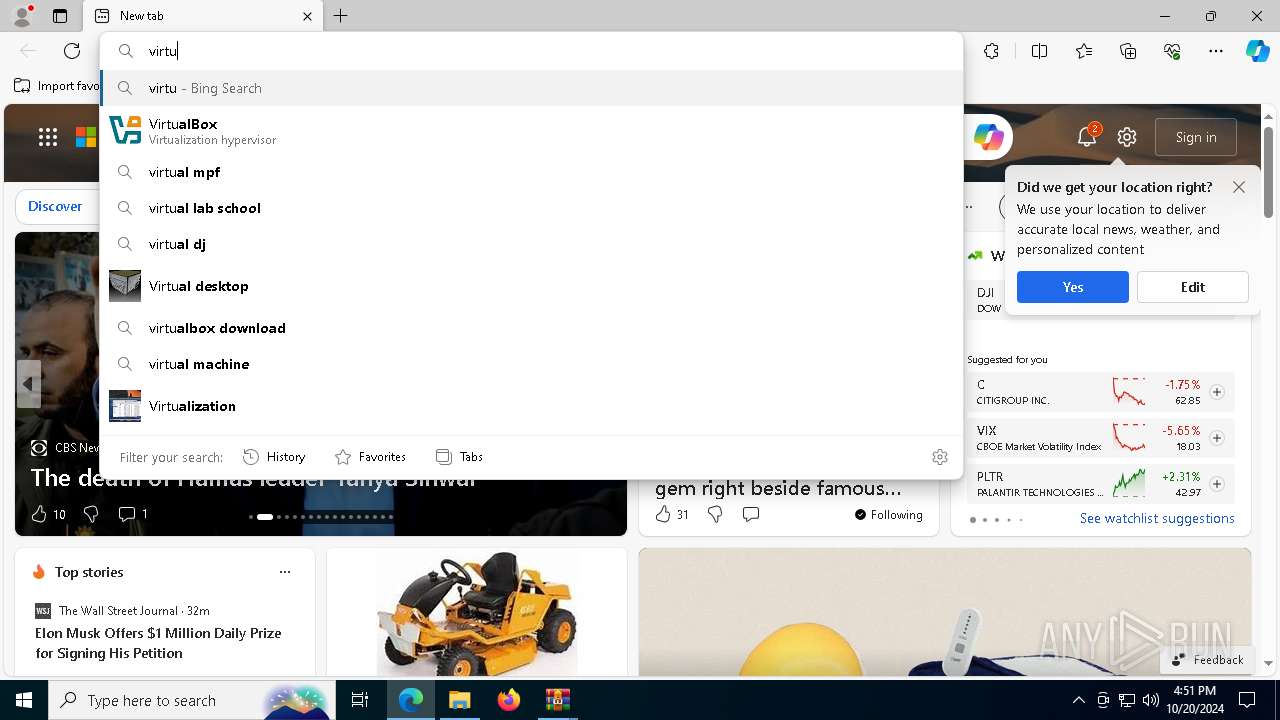1280x720 pixels.
Task: Open Elon Musk $1 Million headline
Action: click(x=158, y=643)
